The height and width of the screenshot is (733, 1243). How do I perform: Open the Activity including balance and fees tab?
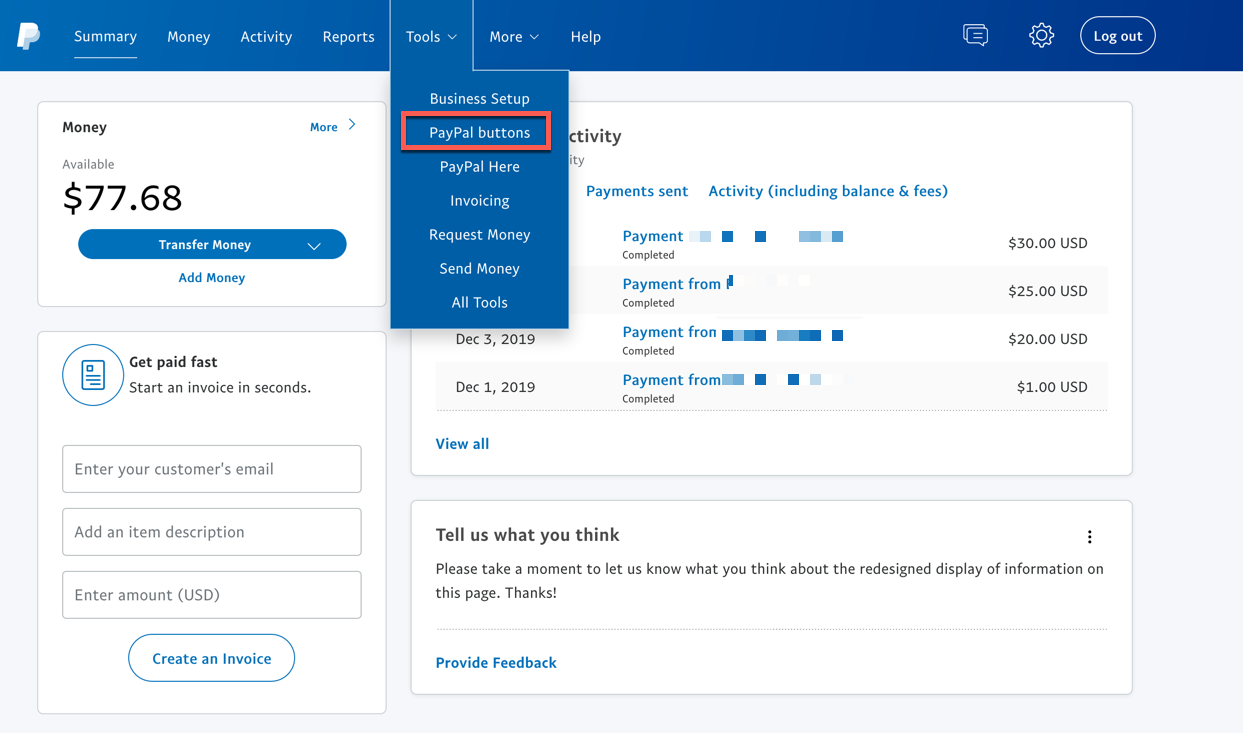coord(828,190)
